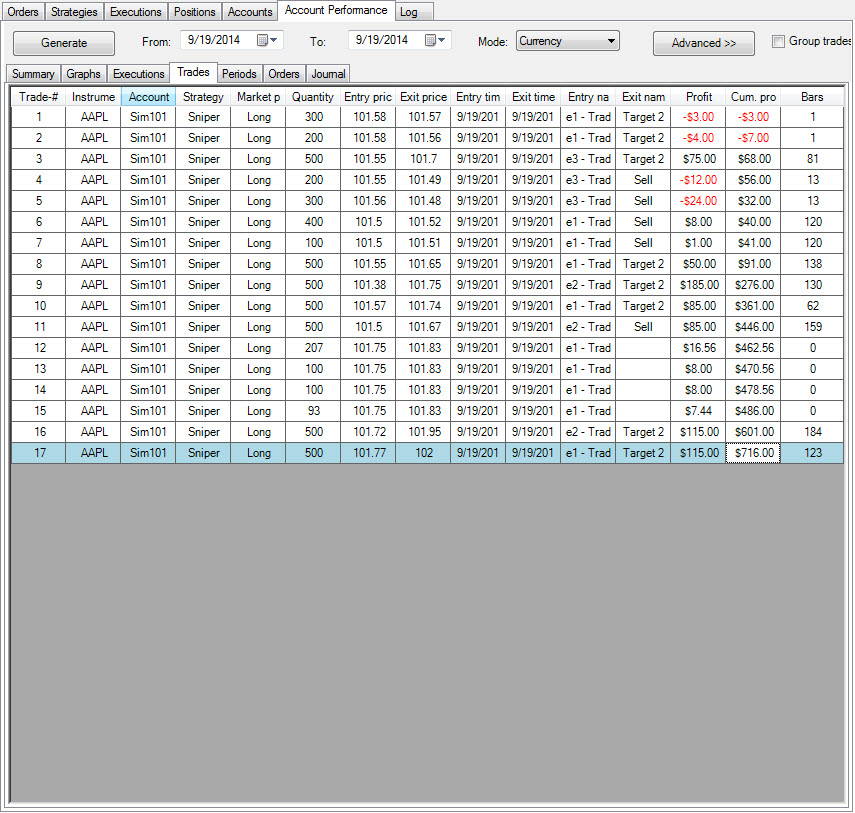Sort by the Instrument column header
Viewport: 855px width, 813px height.
pos(93,97)
